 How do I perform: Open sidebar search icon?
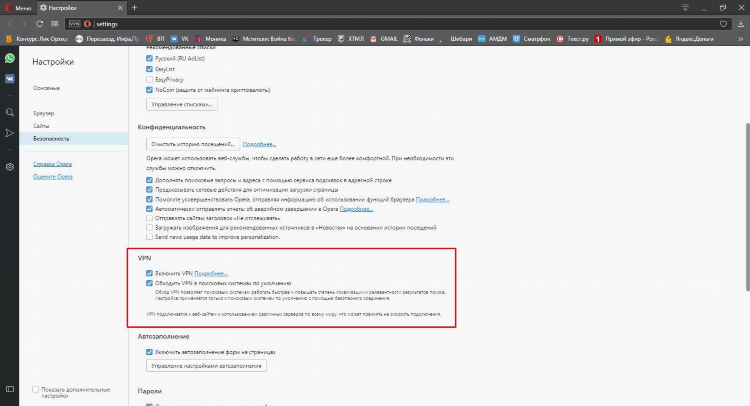pyautogui.click(x=10, y=112)
